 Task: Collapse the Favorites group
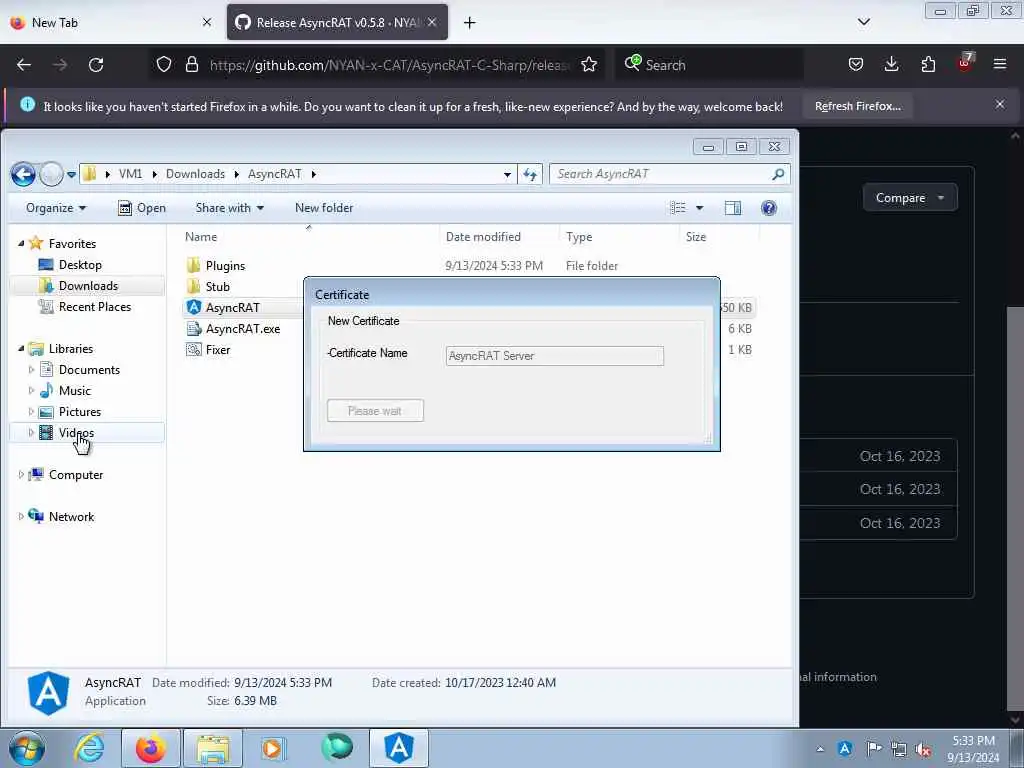(x=21, y=243)
